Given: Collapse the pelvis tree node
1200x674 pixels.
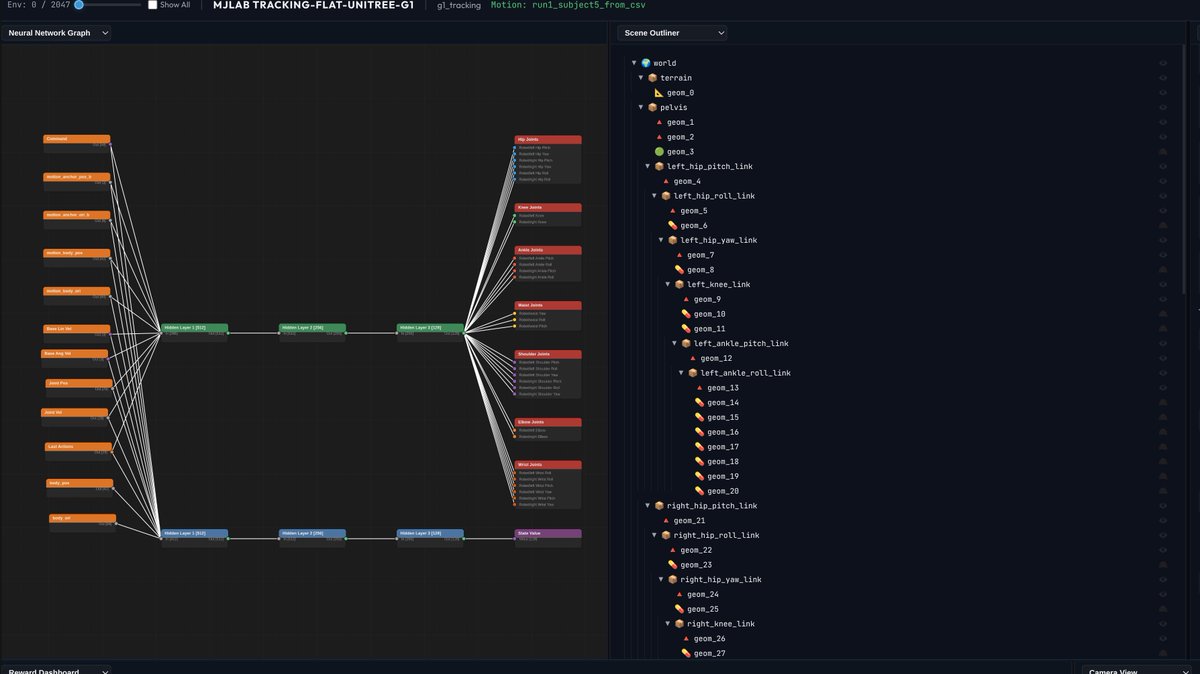Looking at the screenshot, I should [641, 107].
